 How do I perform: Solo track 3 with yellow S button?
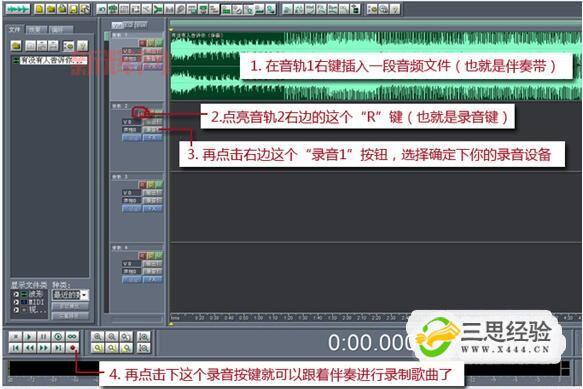(x=151, y=185)
